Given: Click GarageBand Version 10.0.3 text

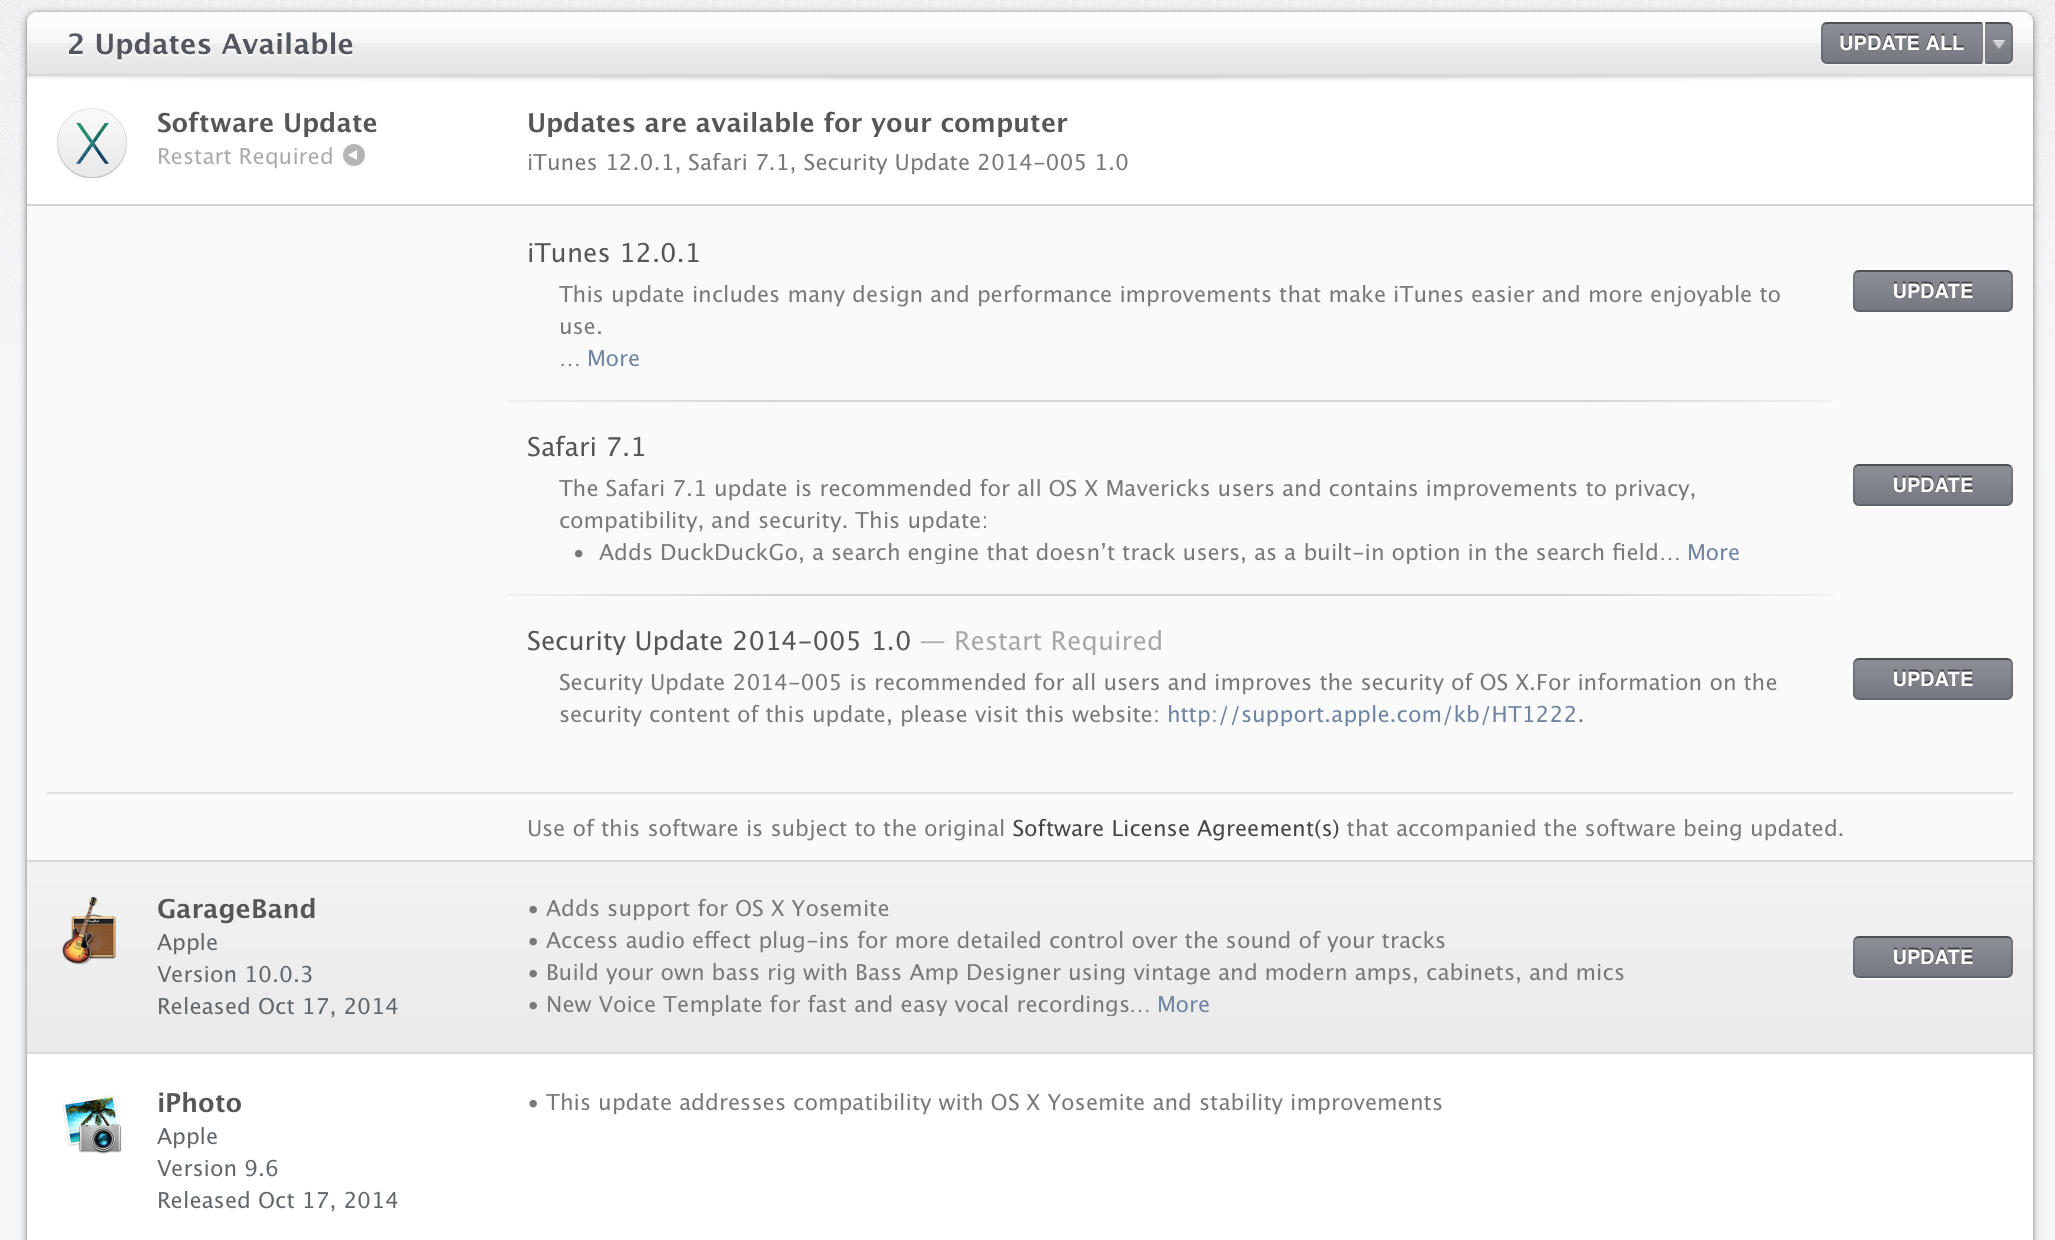Looking at the screenshot, I should 235,974.
